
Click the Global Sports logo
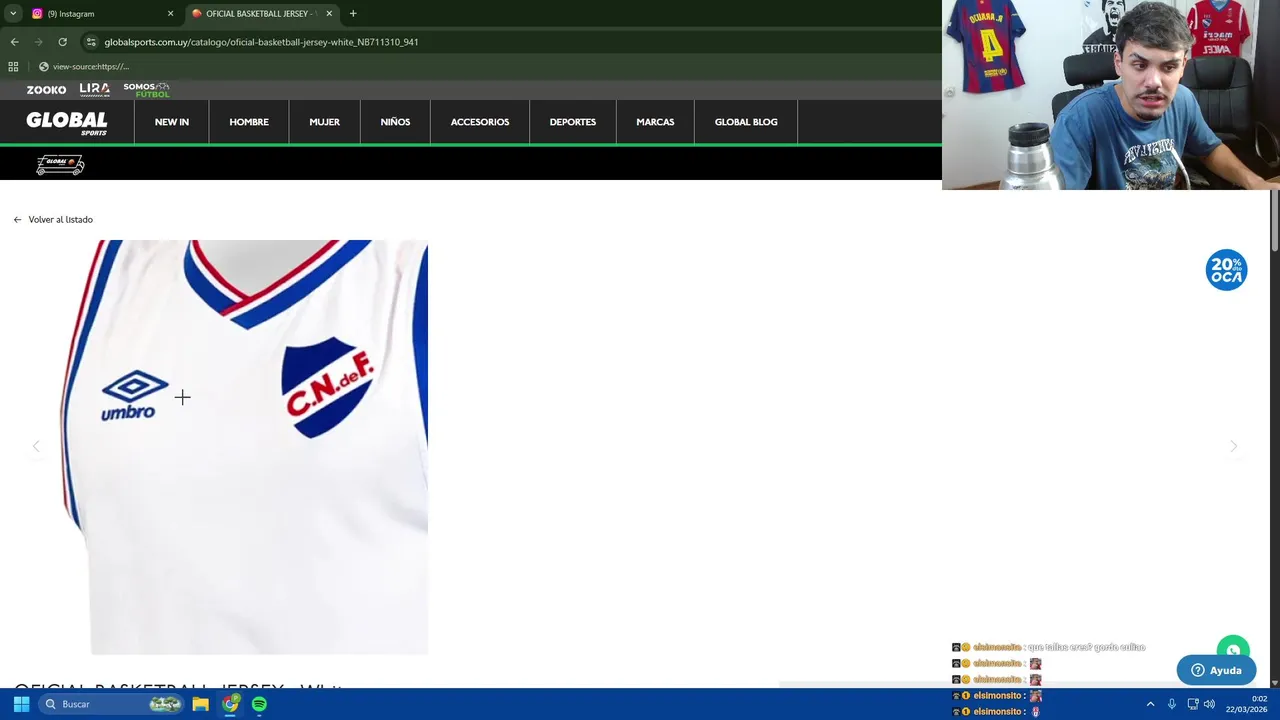coord(67,122)
